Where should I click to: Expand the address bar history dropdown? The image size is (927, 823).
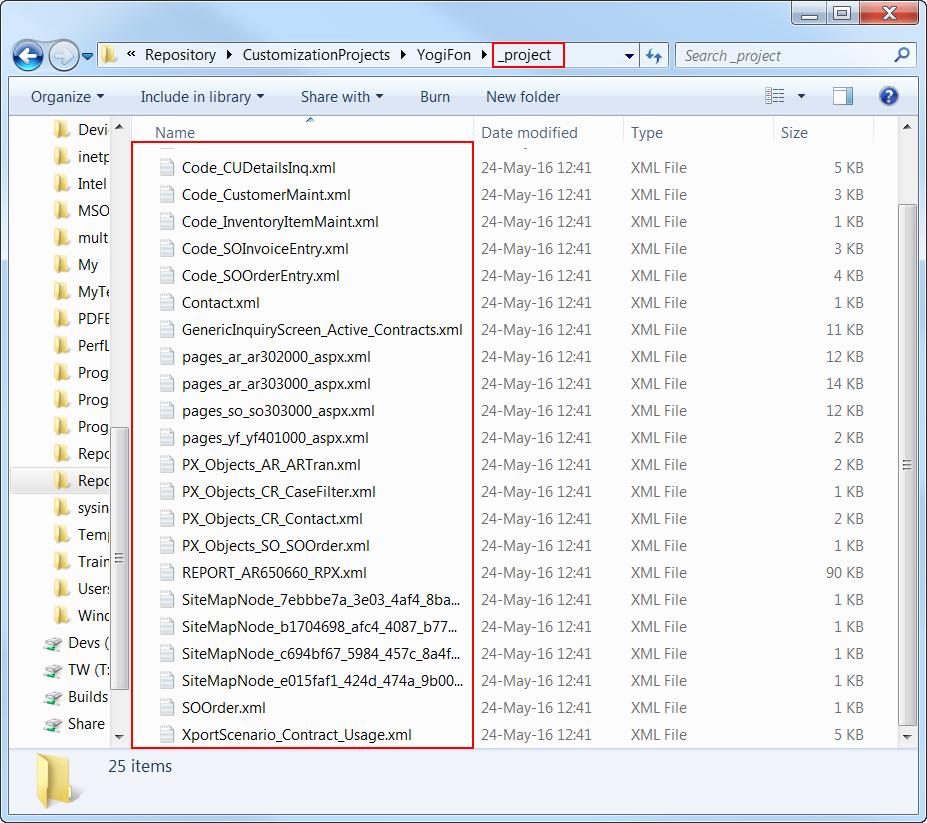click(629, 56)
